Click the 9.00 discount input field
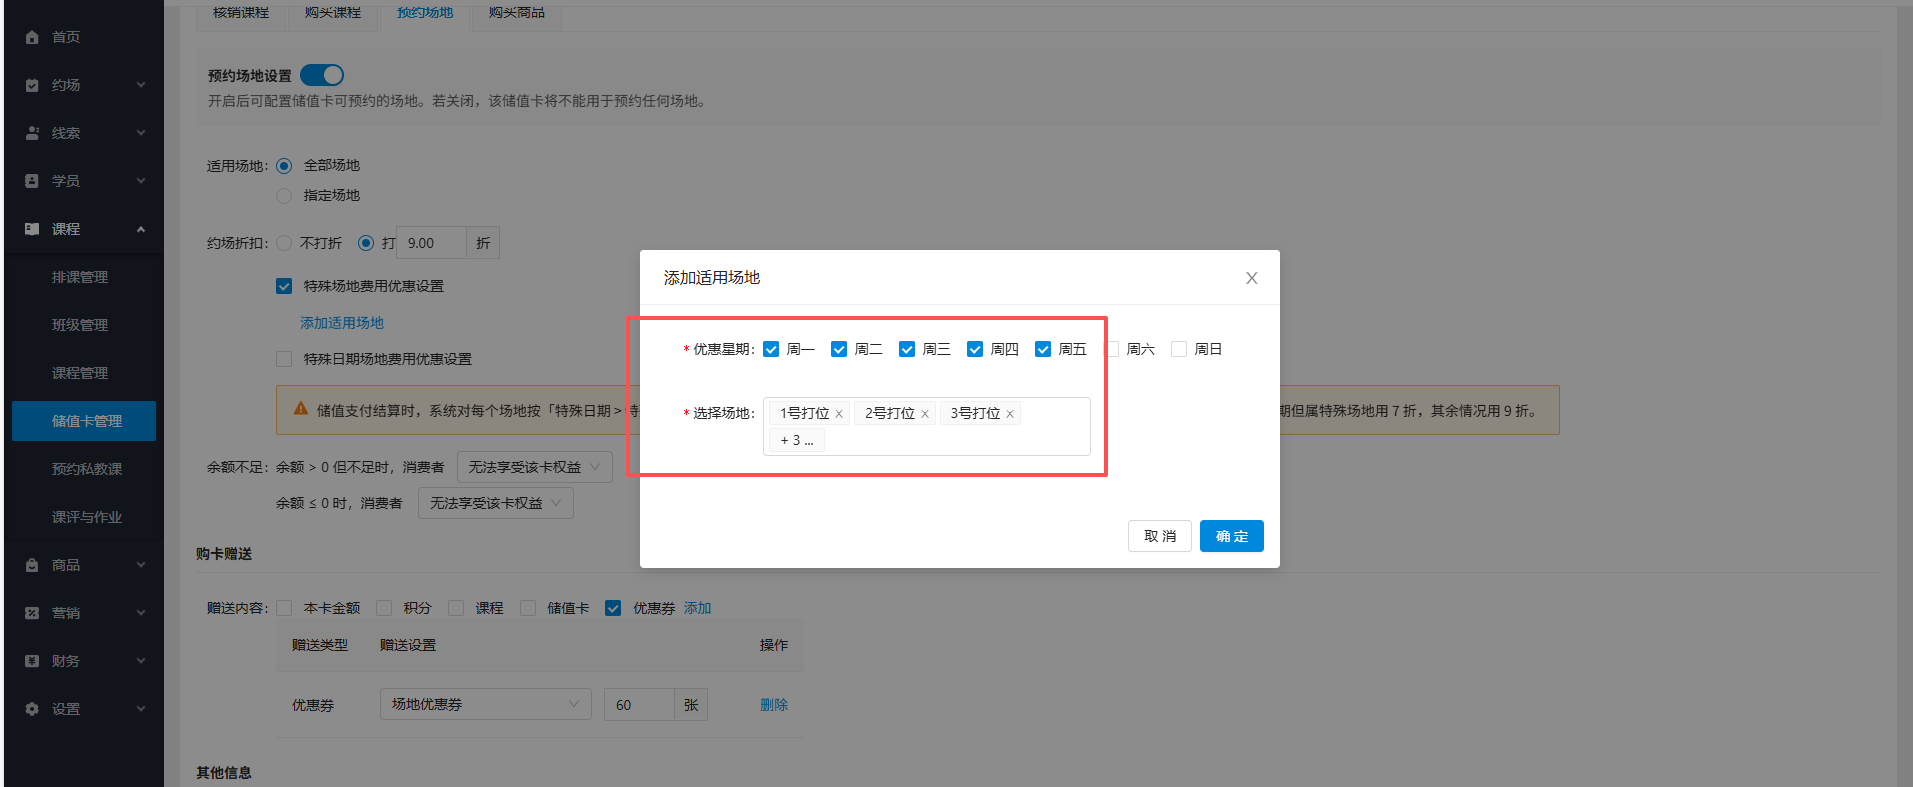Screen dimensions: 1913x787 pos(432,243)
